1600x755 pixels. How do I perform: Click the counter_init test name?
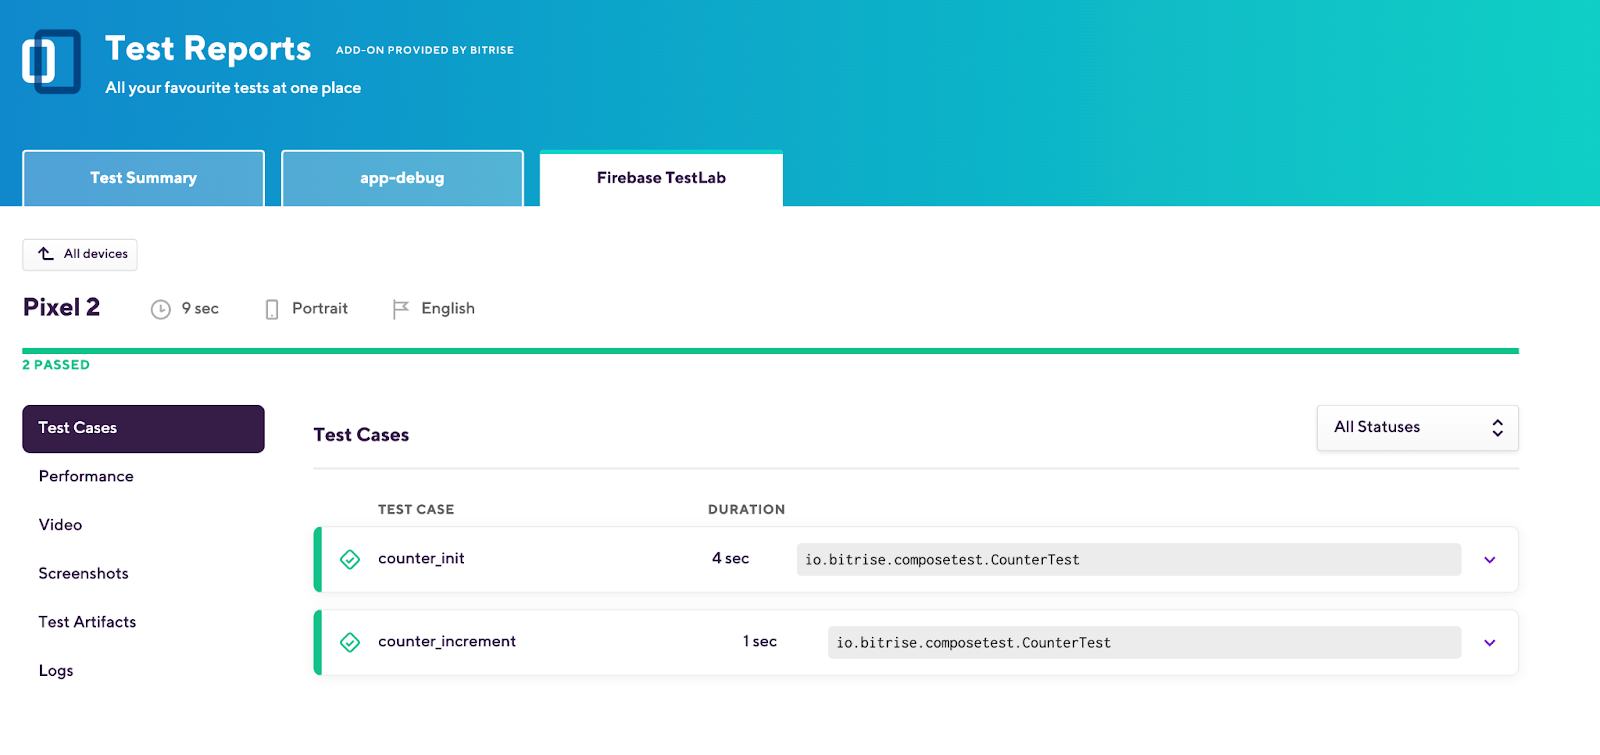(x=421, y=559)
